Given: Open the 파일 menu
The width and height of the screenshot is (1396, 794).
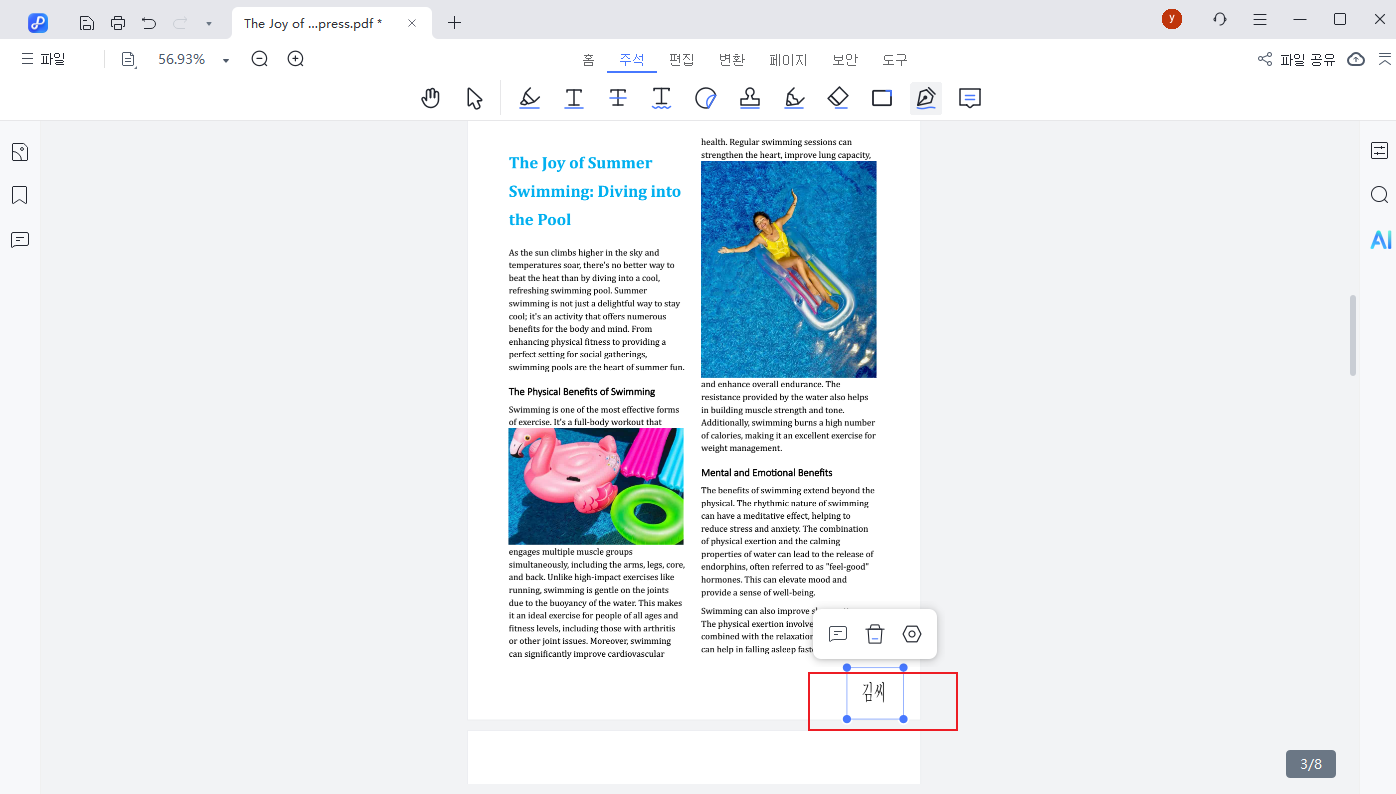Looking at the screenshot, I should [x=43, y=59].
